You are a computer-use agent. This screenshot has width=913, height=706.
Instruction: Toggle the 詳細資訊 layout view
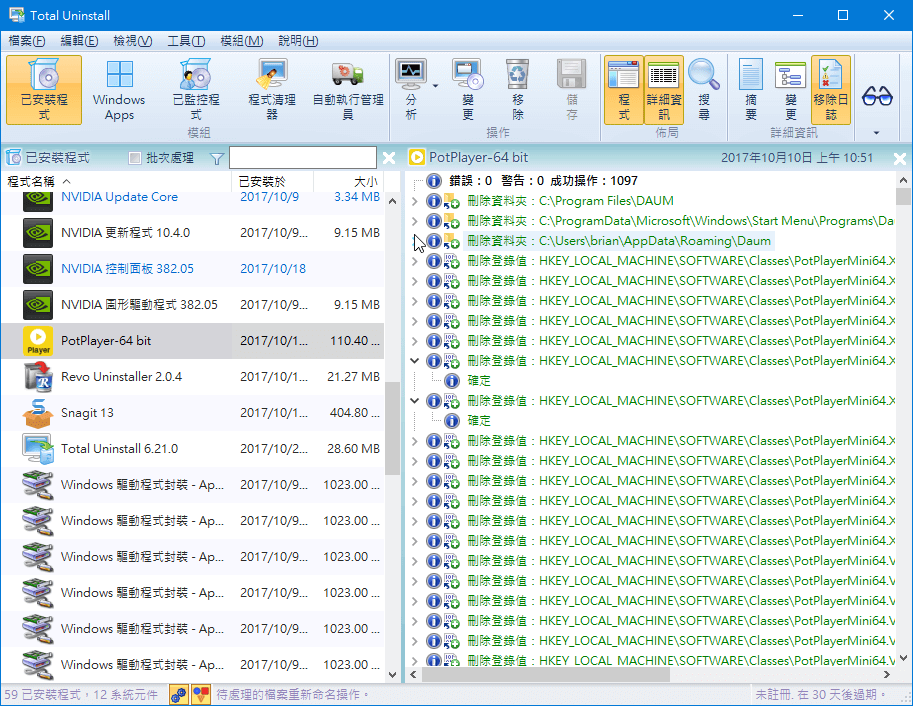[x=664, y=90]
